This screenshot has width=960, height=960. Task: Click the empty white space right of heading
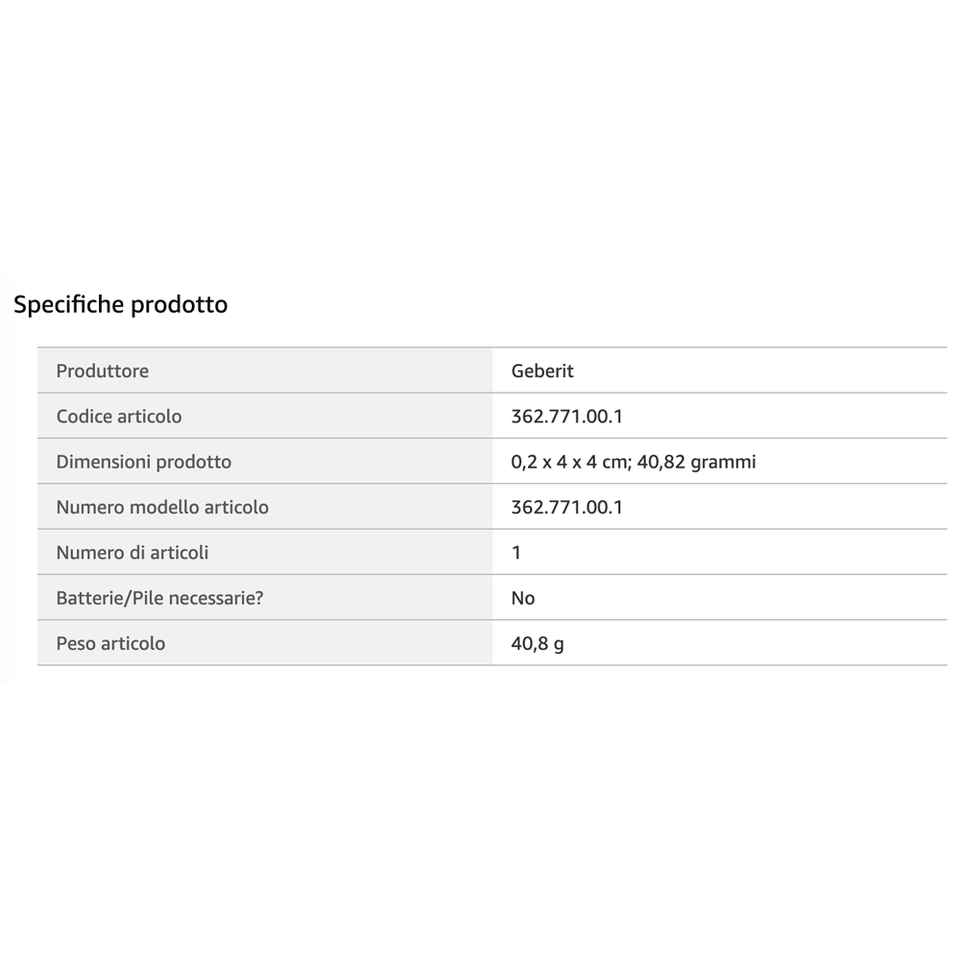coord(600,304)
